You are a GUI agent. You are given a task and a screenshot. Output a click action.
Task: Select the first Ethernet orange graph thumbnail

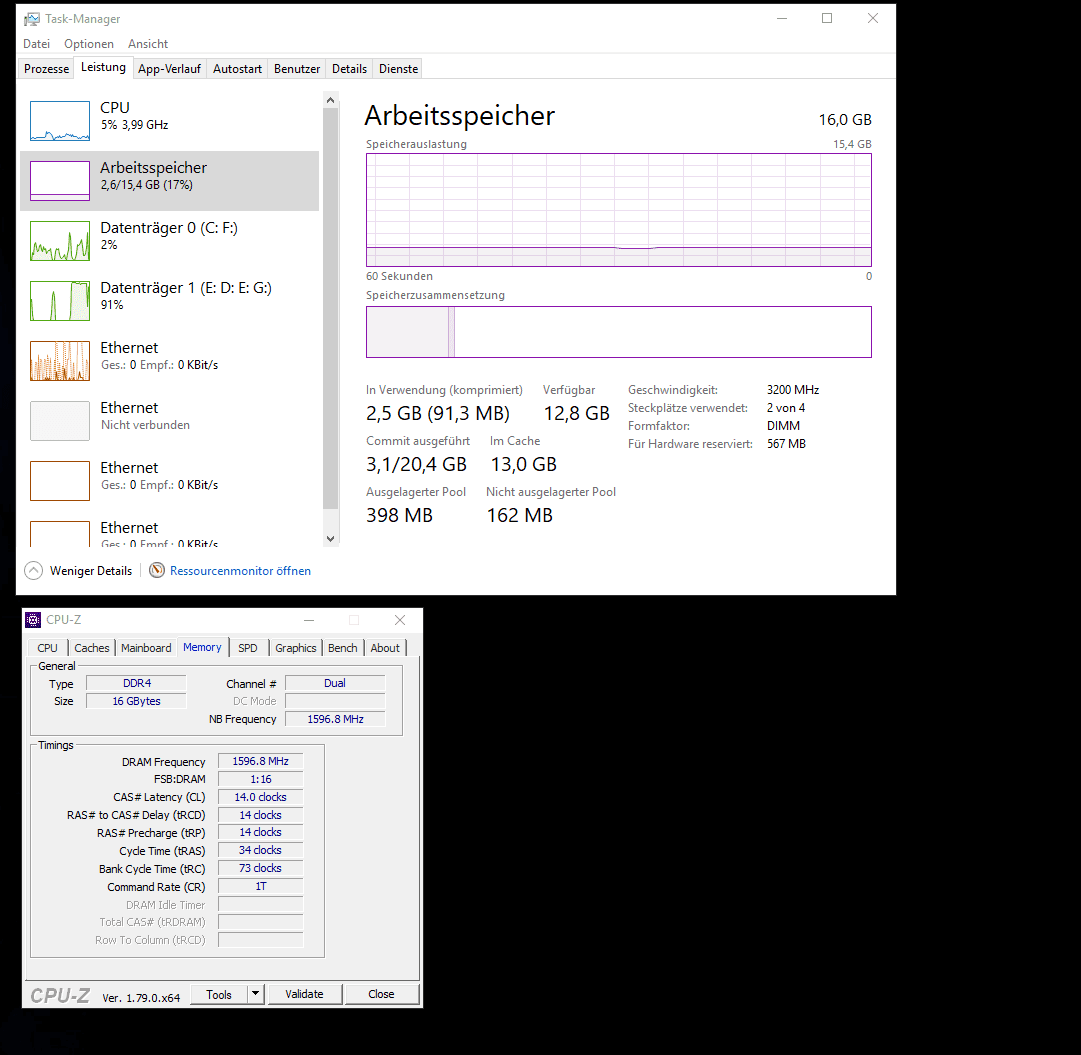pos(60,361)
